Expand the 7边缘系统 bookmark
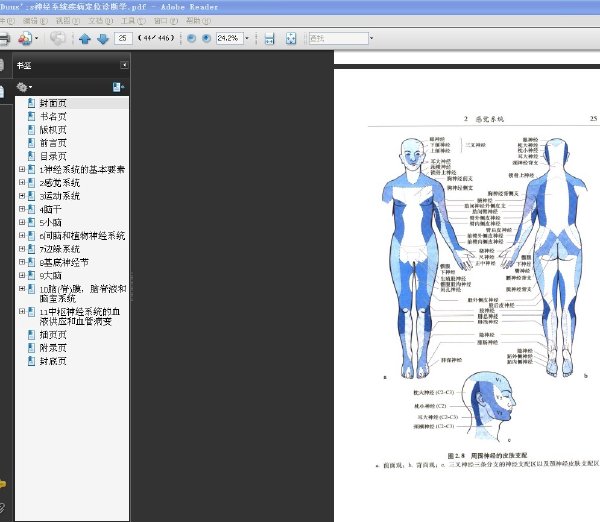600x522 pixels. 22,249
